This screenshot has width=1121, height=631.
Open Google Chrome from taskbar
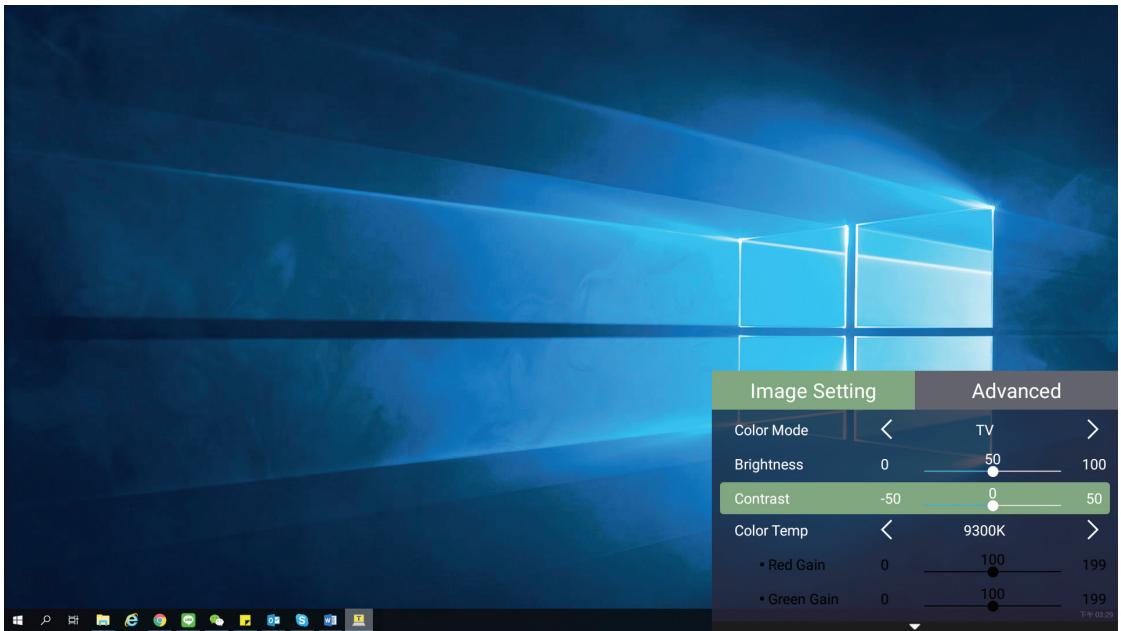159,620
